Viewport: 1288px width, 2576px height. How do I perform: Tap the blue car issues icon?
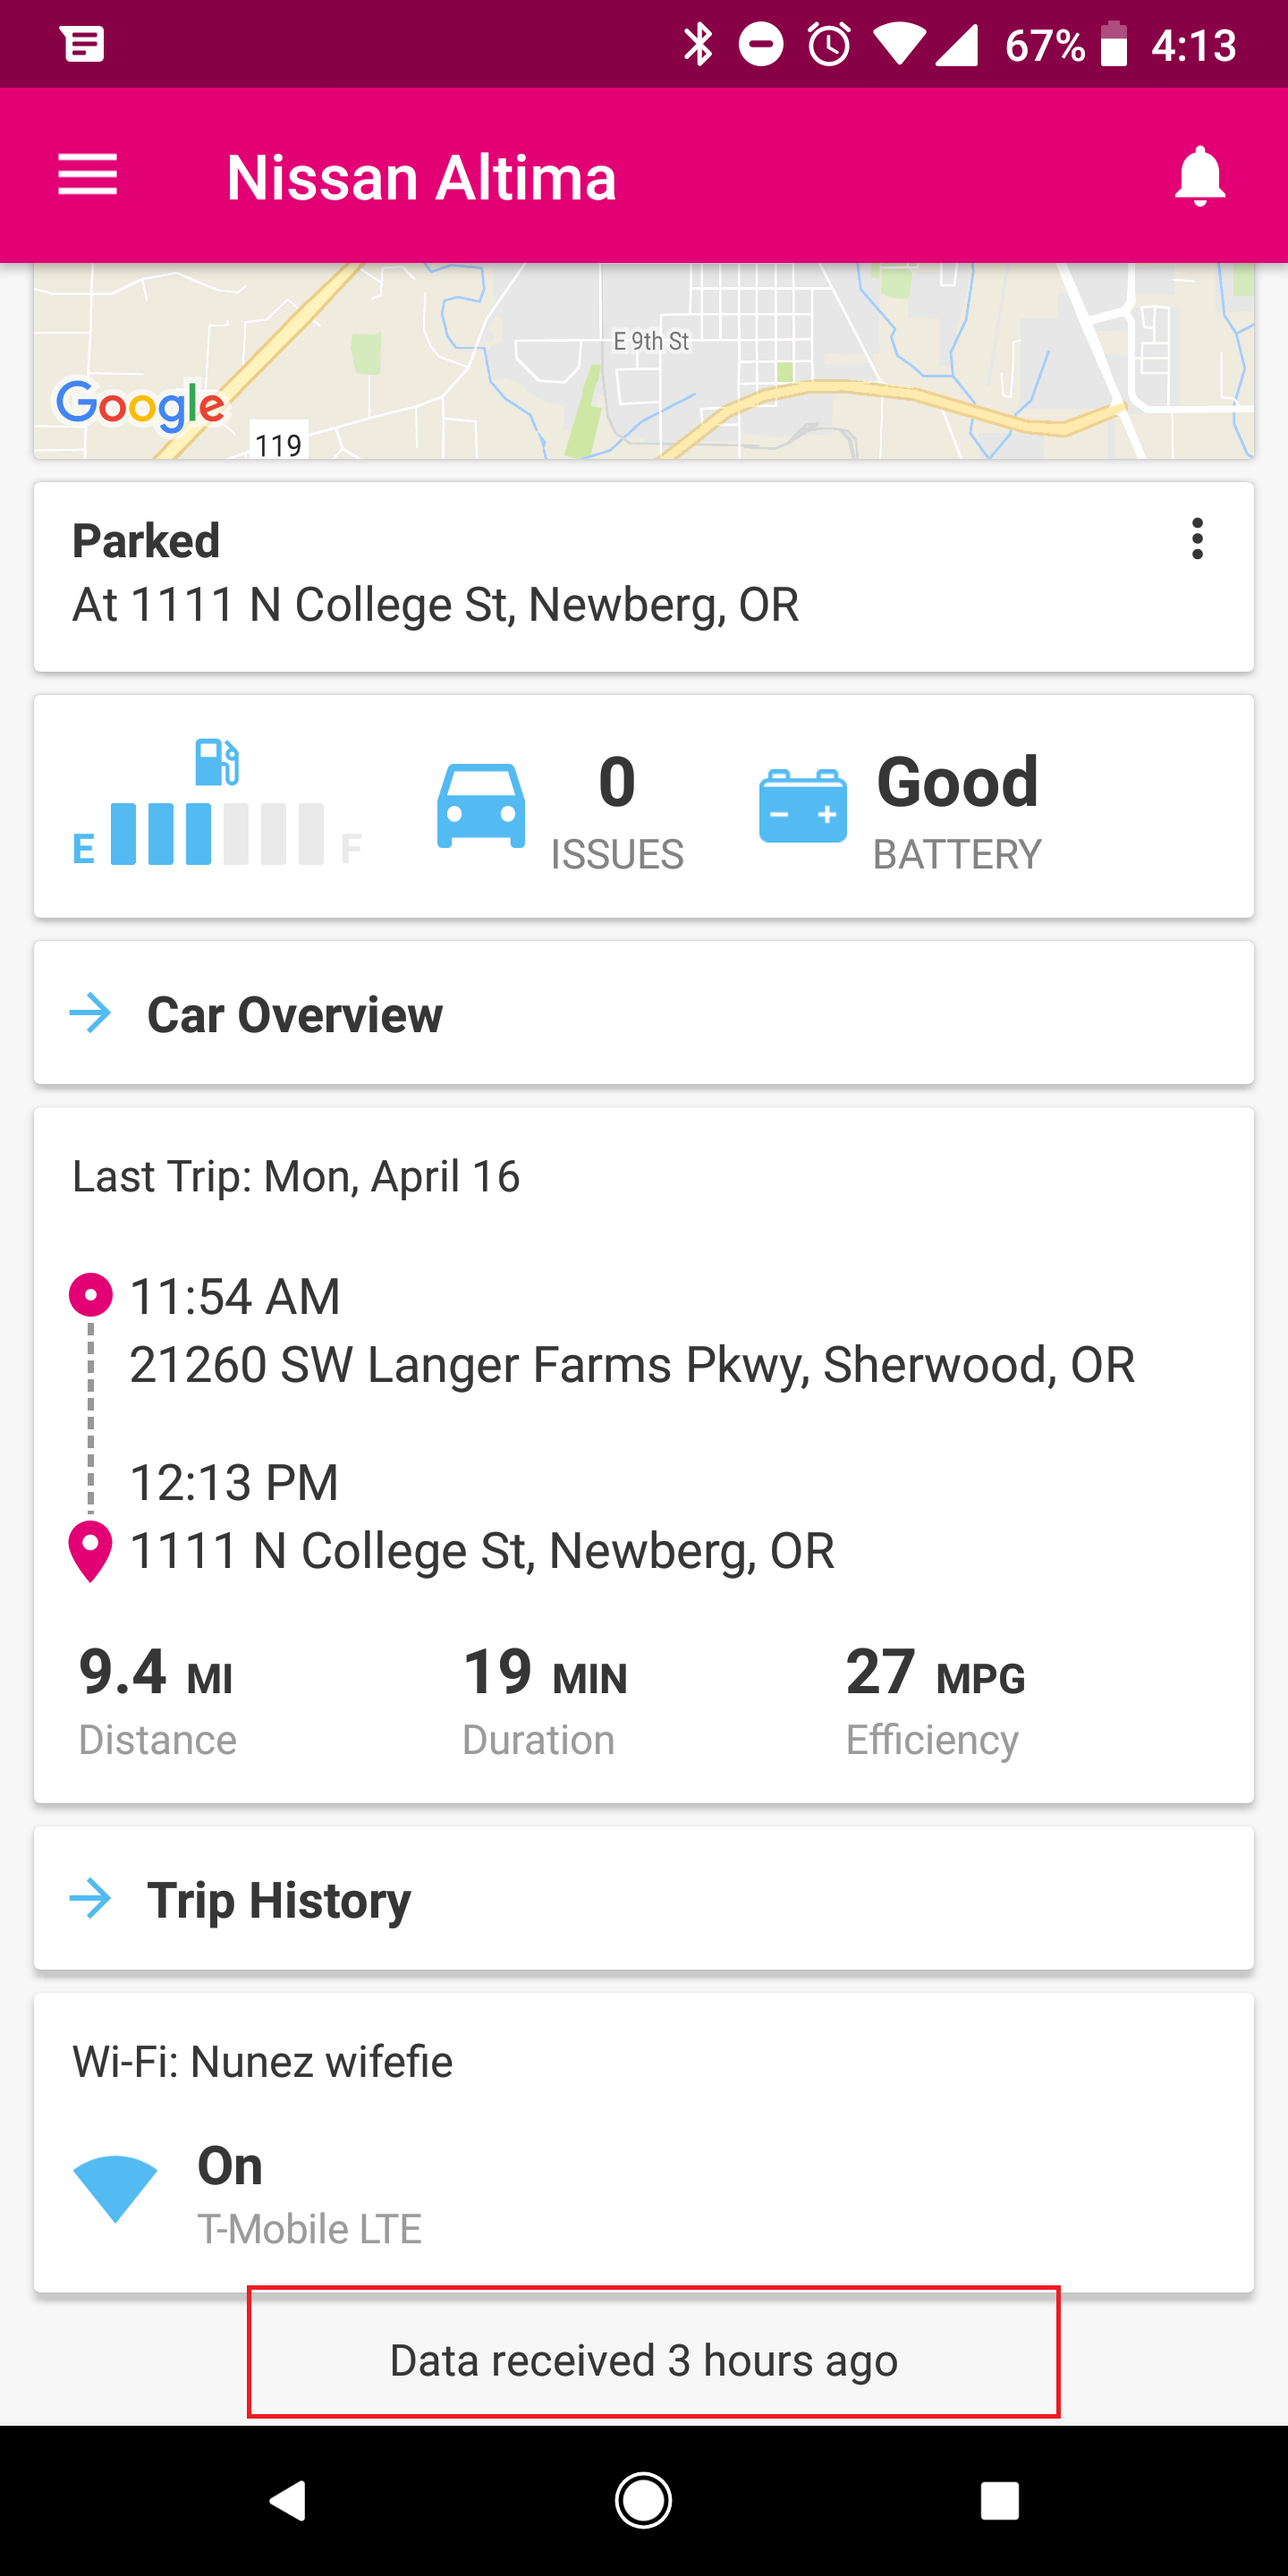pos(481,806)
